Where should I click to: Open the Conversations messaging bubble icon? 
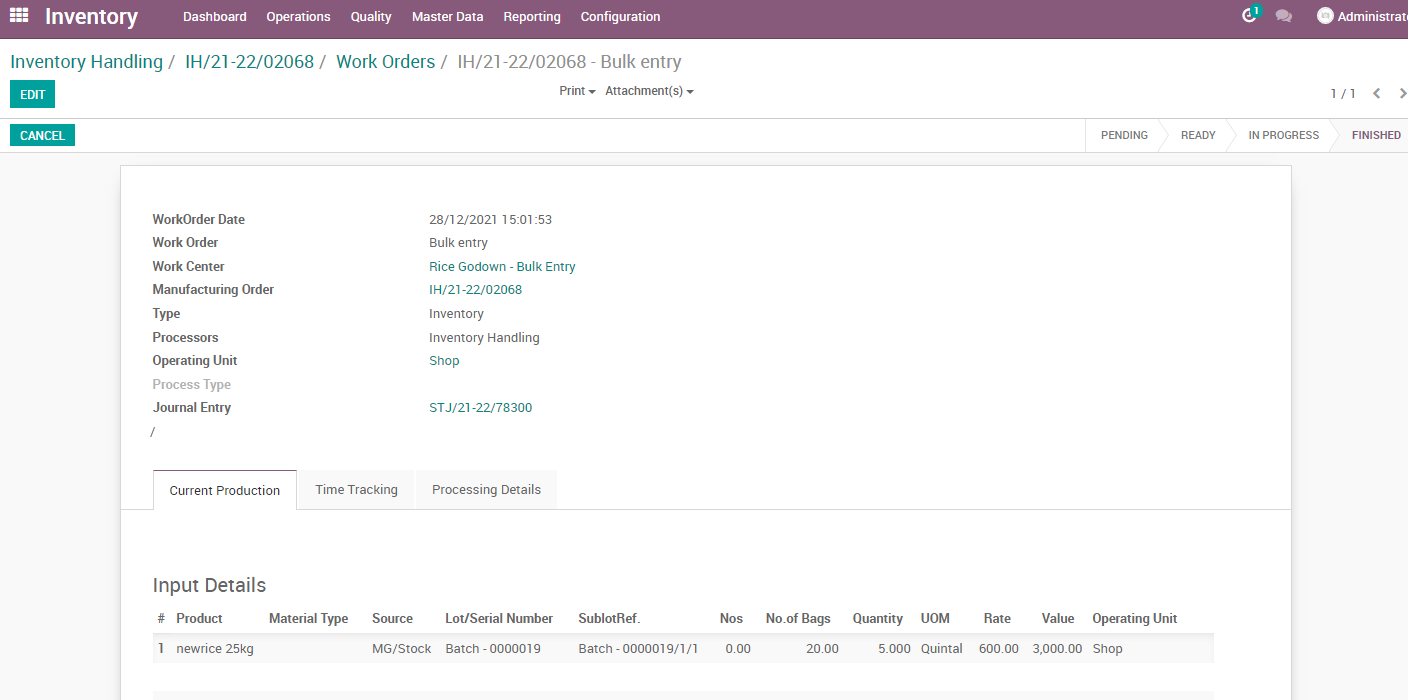point(1284,16)
